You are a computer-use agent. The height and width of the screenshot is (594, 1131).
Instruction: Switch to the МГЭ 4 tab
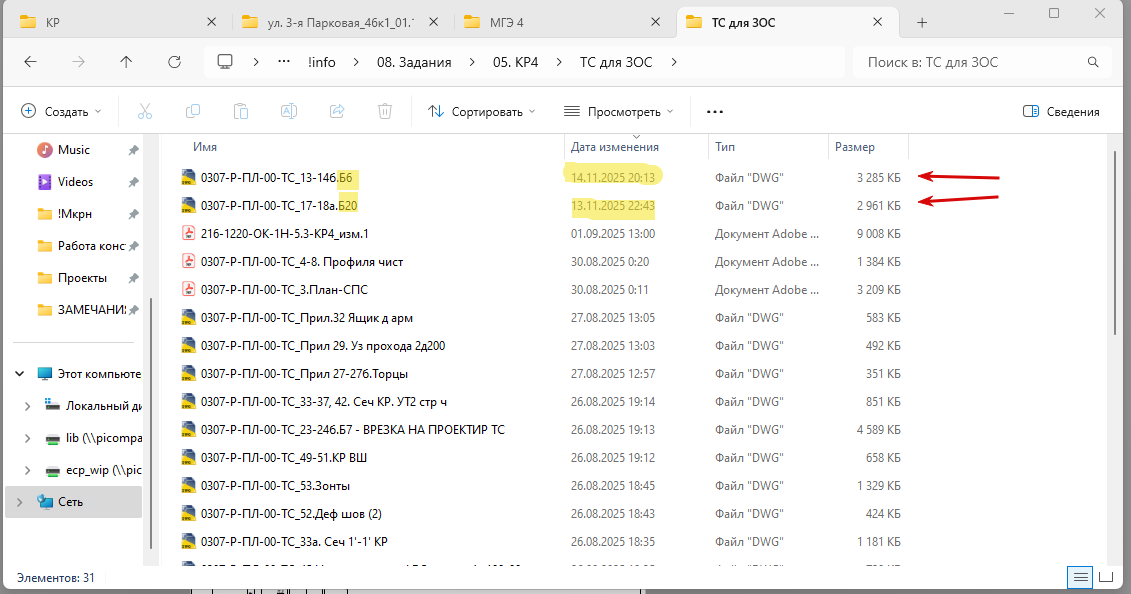[564, 22]
